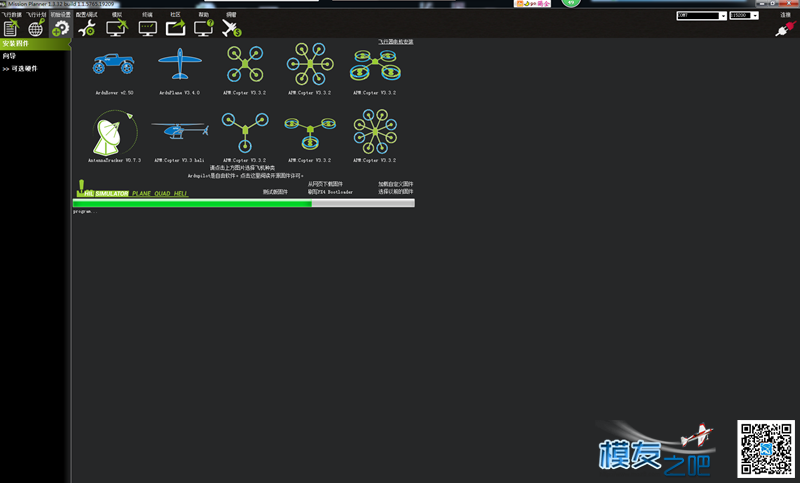This screenshot has width=800, height=483.
Task: Click the 测试版固件 beta firmware link
Action: (x=275, y=192)
